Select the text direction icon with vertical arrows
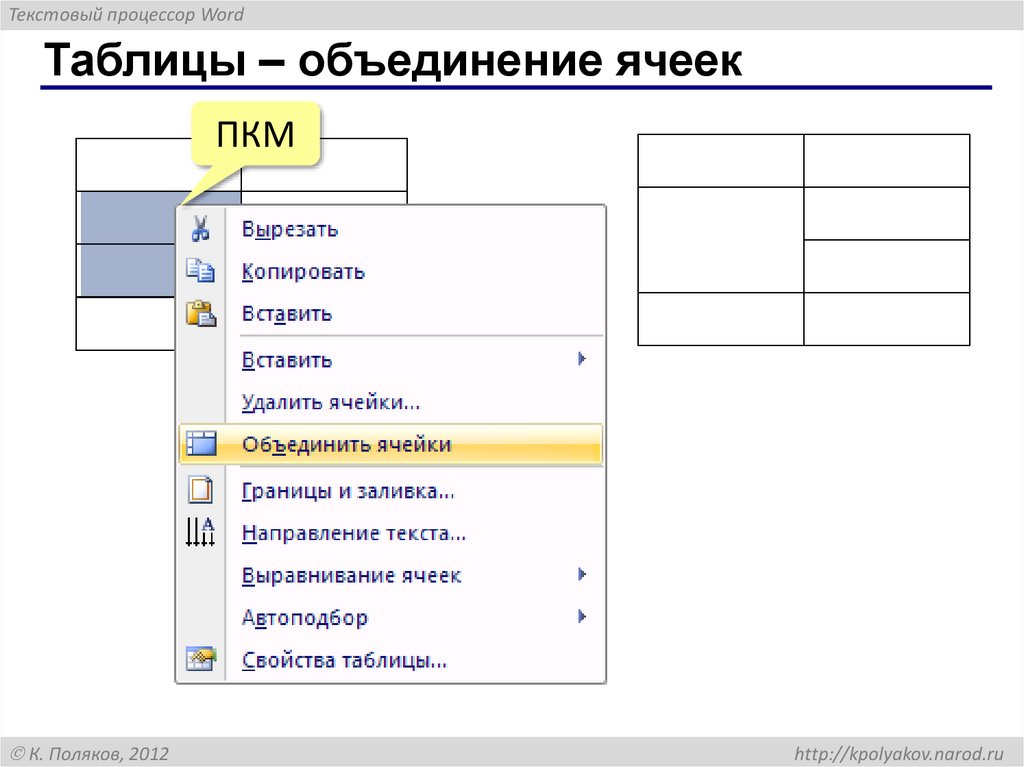Viewport: 1024px width, 767px height. point(201,532)
